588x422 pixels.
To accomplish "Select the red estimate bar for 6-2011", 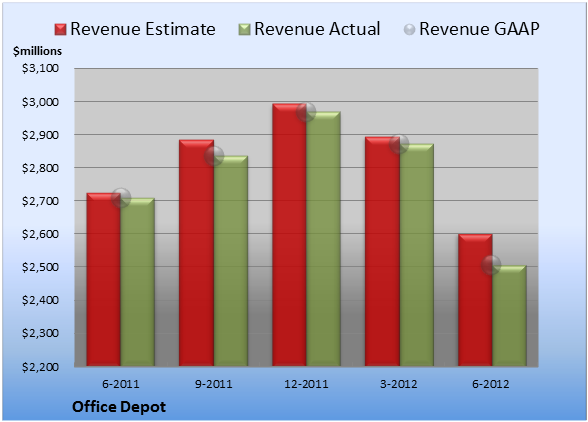I will 104,279.
